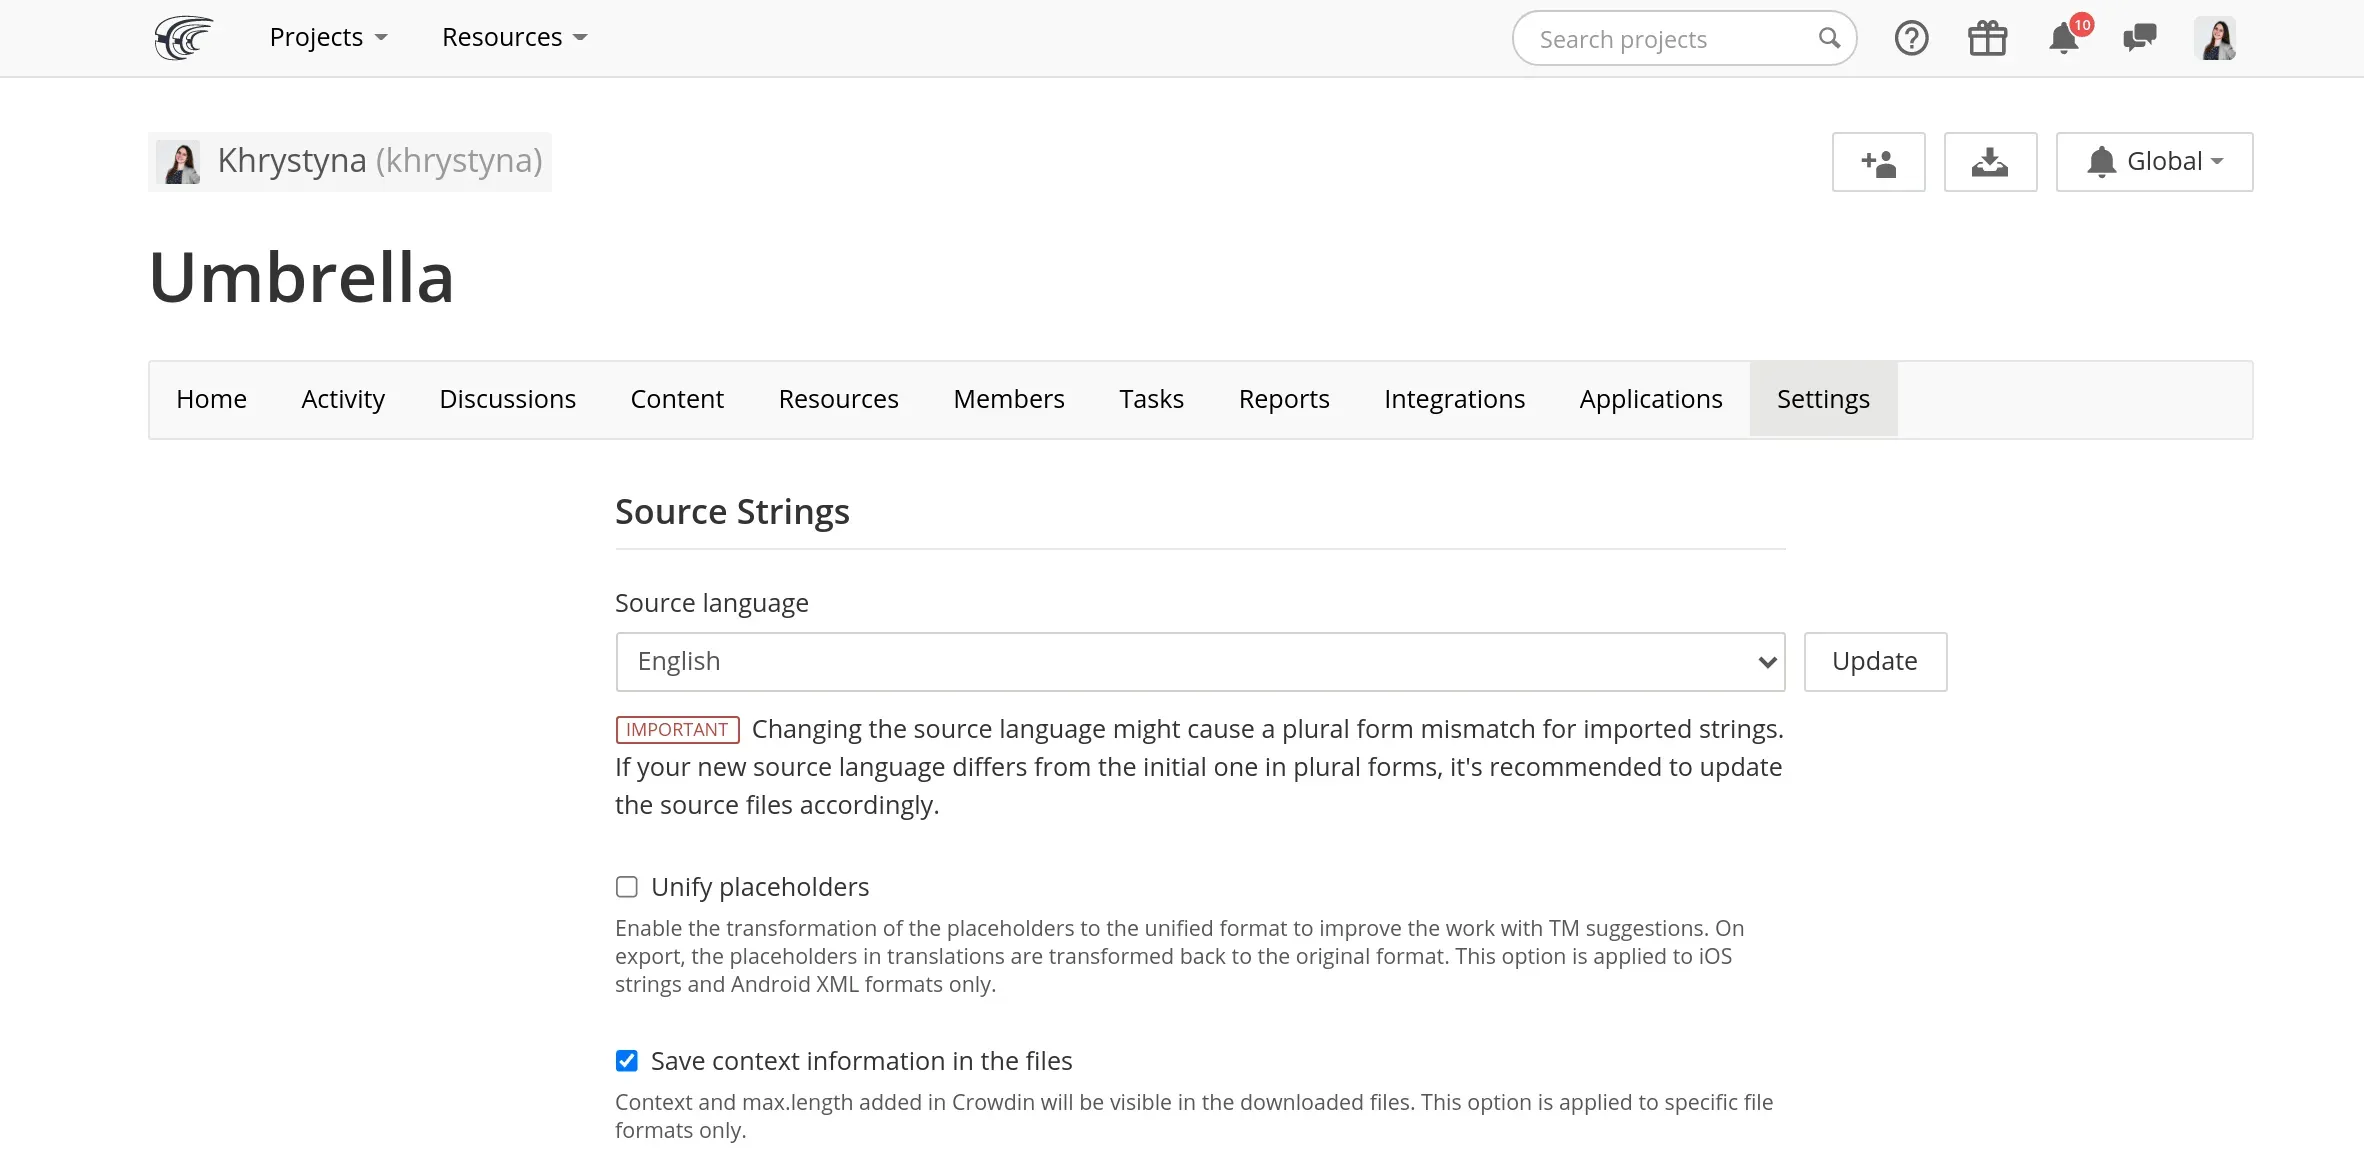Uncheck Save context information in the files
2364x1175 pixels.
tap(627, 1061)
